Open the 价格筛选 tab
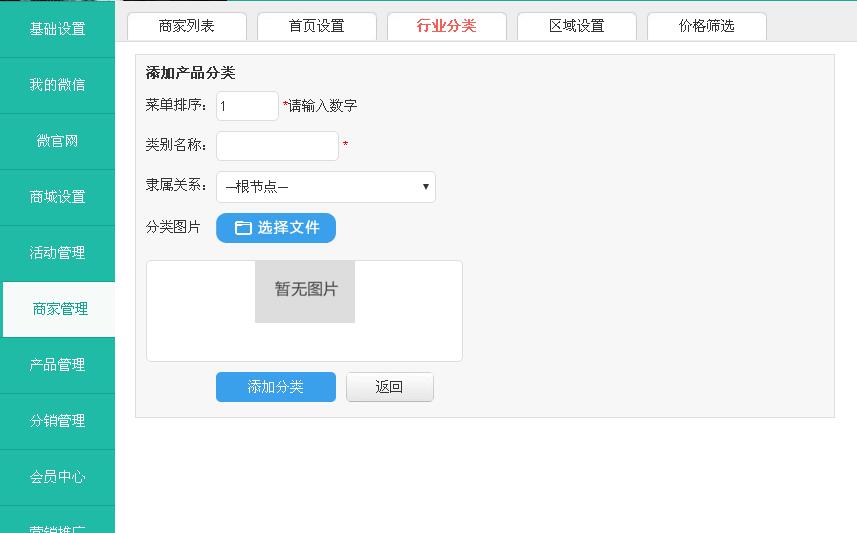The height and width of the screenshot is (533, 857). [706, 26]
